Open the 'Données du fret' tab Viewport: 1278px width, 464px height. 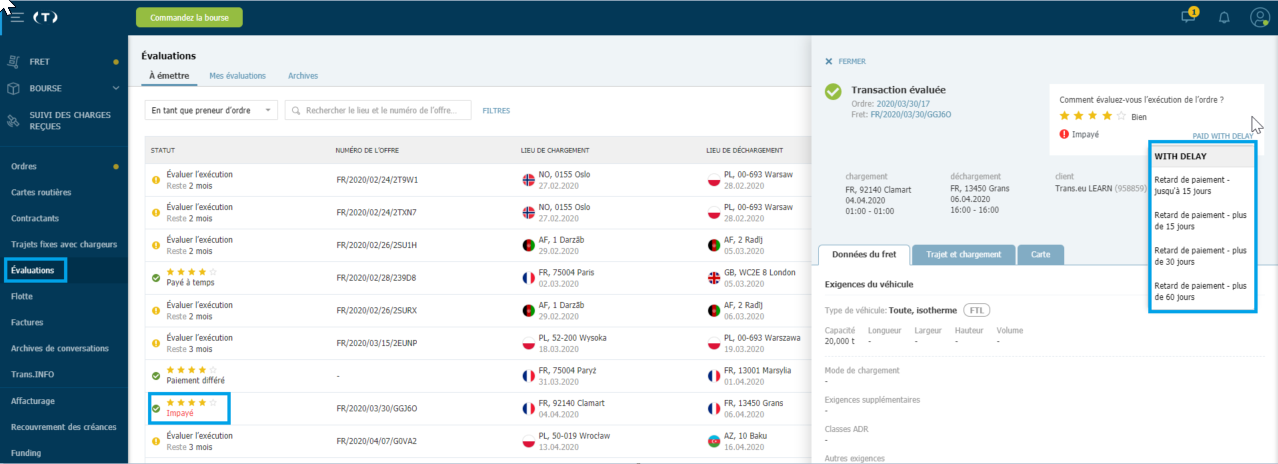tap(863, 254)
